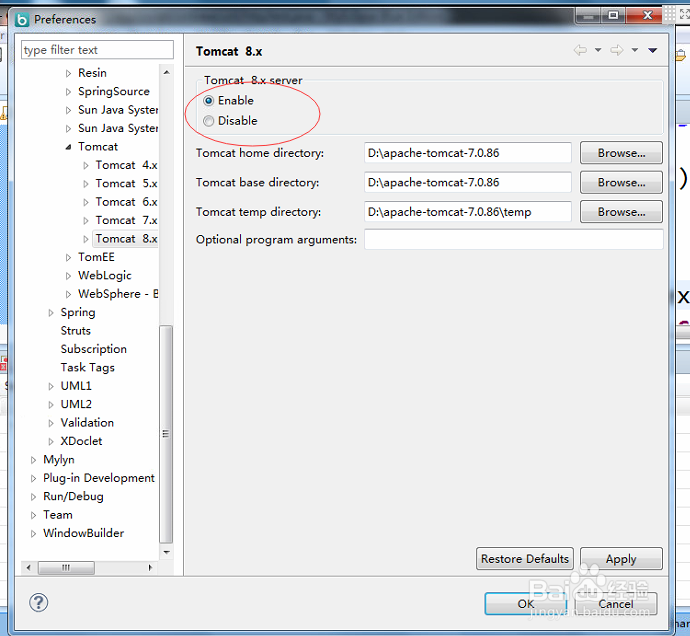Open the back history dropdown arrow

click(598, 50)
